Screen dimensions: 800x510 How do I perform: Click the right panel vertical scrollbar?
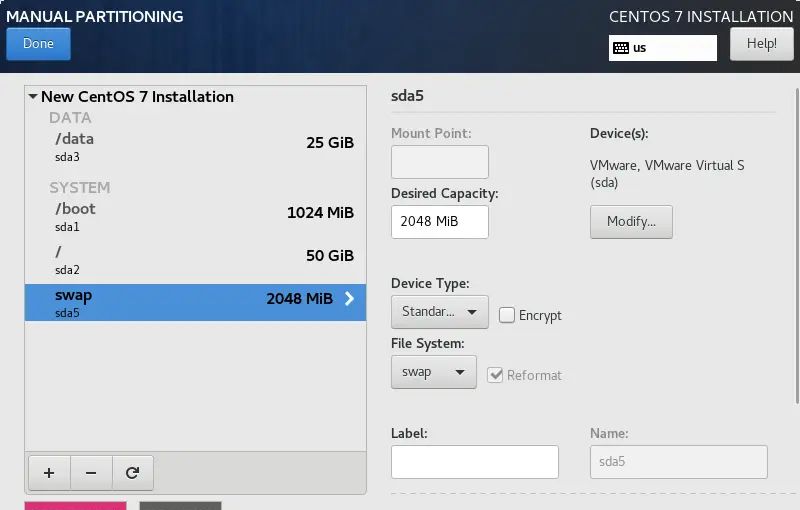coord(797,245)
